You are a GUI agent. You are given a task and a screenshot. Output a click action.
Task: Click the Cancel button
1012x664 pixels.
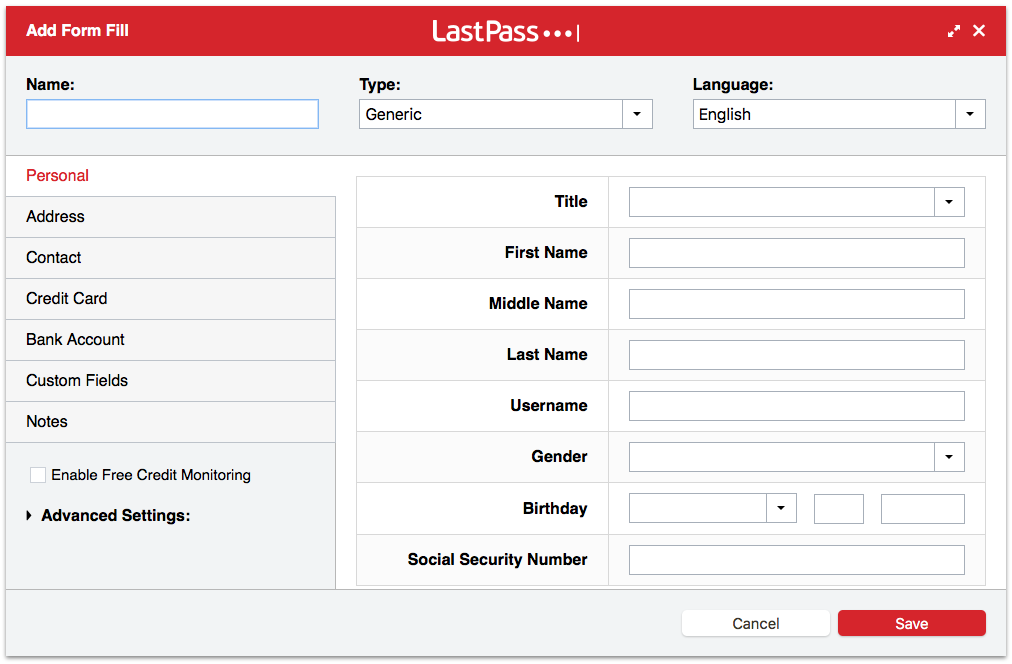click(755, 623)
